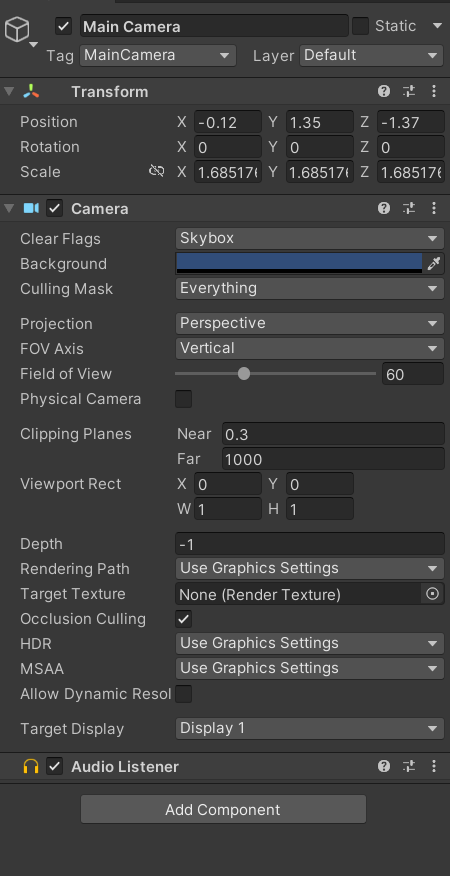The height and width of the screenshot is (876, 450).
Task: Enable Physical Camera checkbox
Action: click(183, 399)
